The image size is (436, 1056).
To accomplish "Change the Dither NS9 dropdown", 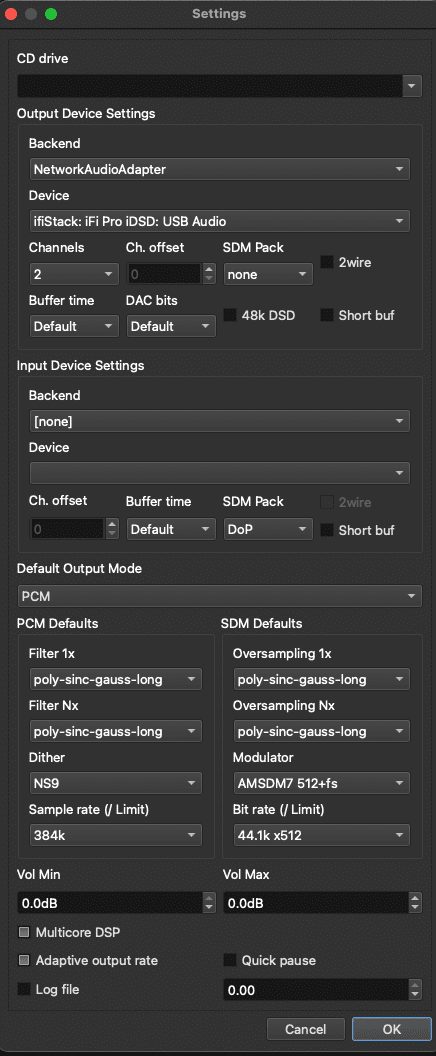I will [x=116, y=783].
